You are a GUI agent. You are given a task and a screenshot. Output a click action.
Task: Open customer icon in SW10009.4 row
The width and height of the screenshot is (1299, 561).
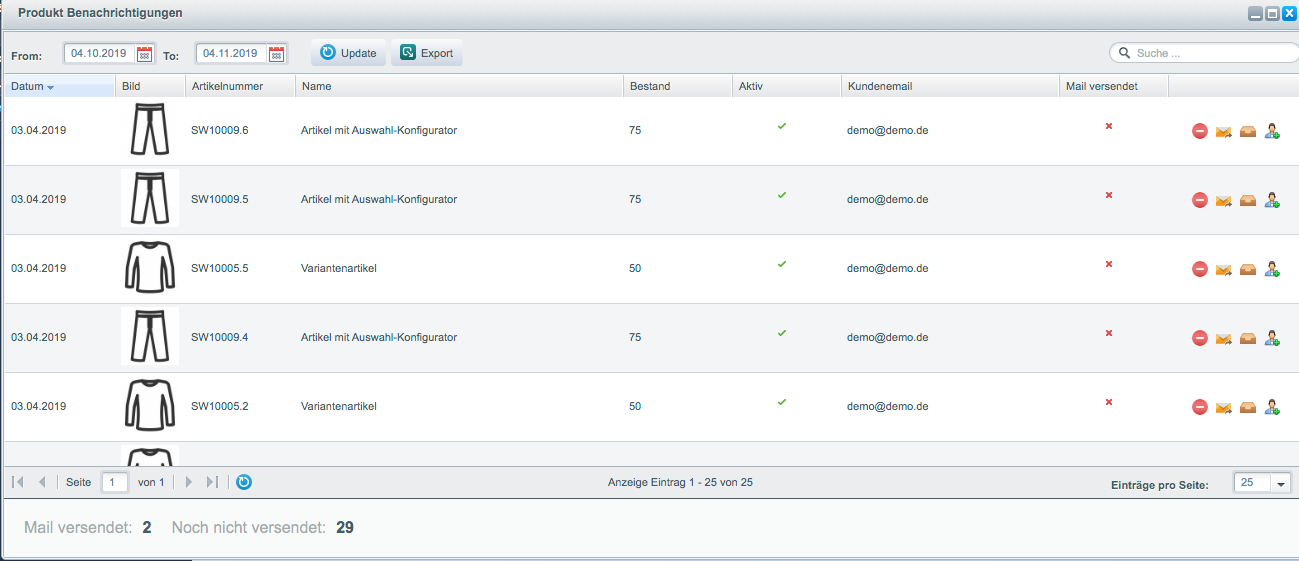coord(1272,338)
